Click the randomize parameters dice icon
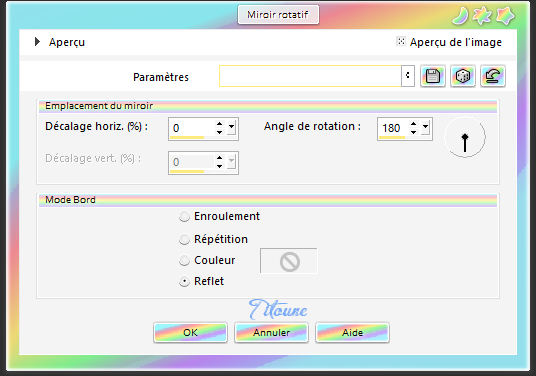This screenshot has height=376, width=536. click(463, 76)
